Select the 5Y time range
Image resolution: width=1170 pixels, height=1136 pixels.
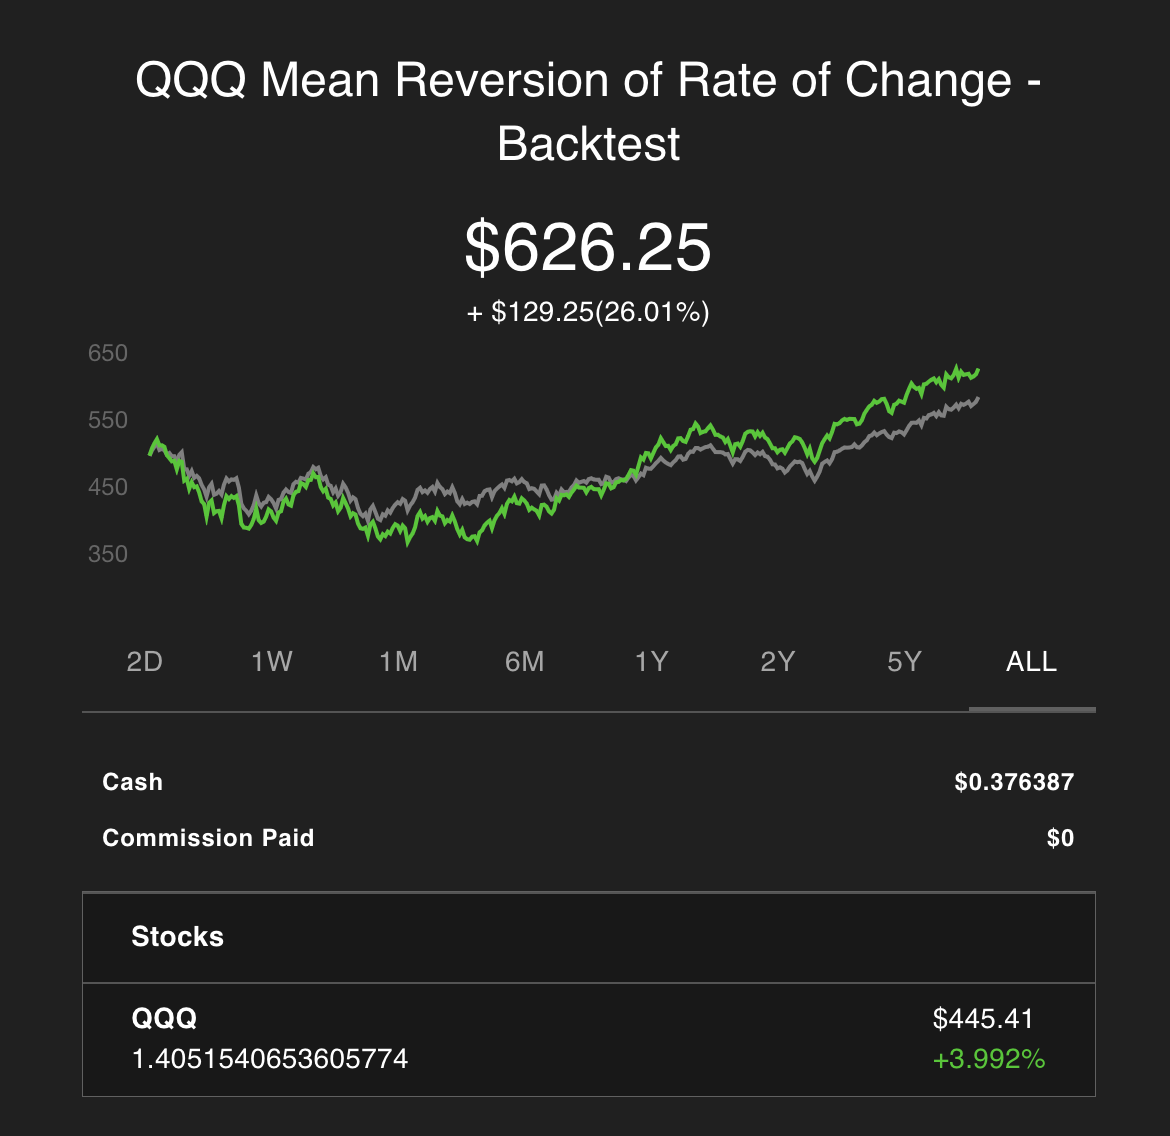904,662
